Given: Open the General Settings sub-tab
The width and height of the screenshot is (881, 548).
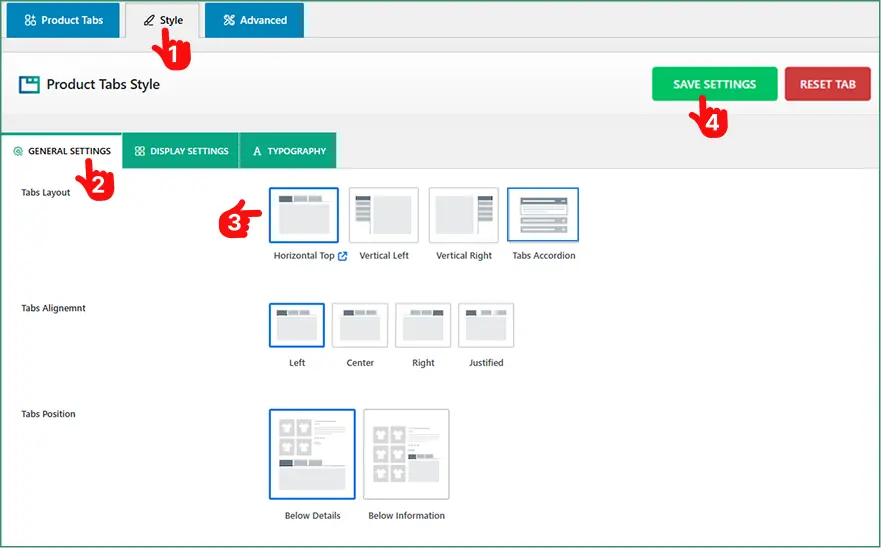Looking at the screenshot, I should (x=61, y=151).
